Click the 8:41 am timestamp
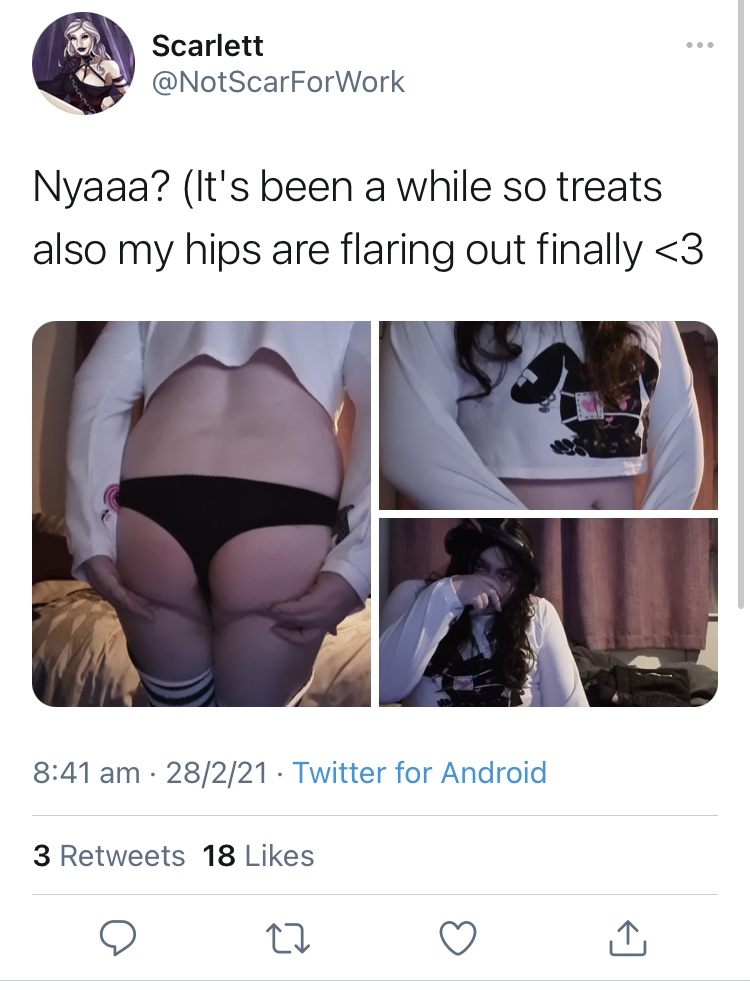 pos(86,772)
